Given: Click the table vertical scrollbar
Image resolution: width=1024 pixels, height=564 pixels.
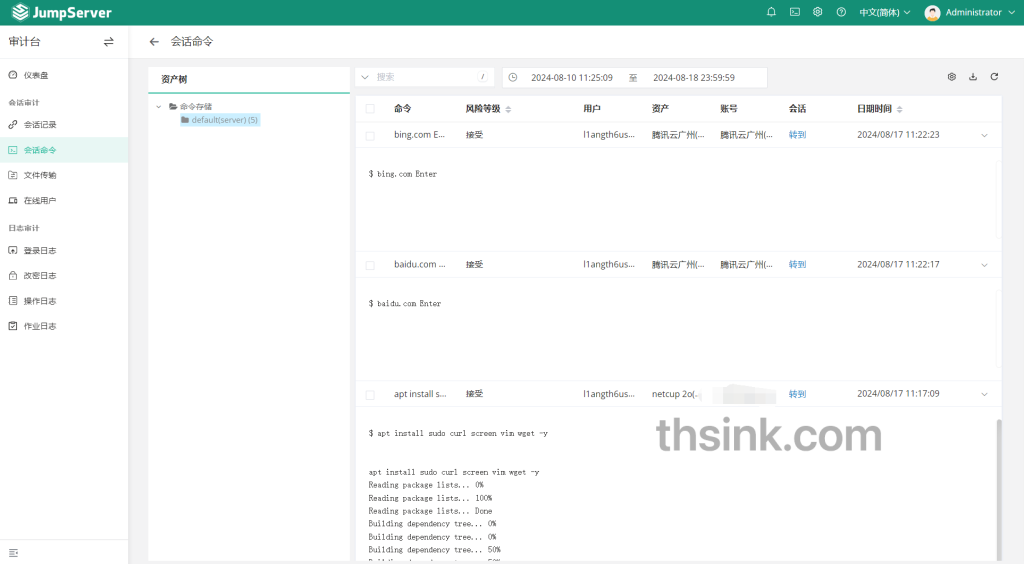Looking at the screenshot, I should (x=999, y=490).
